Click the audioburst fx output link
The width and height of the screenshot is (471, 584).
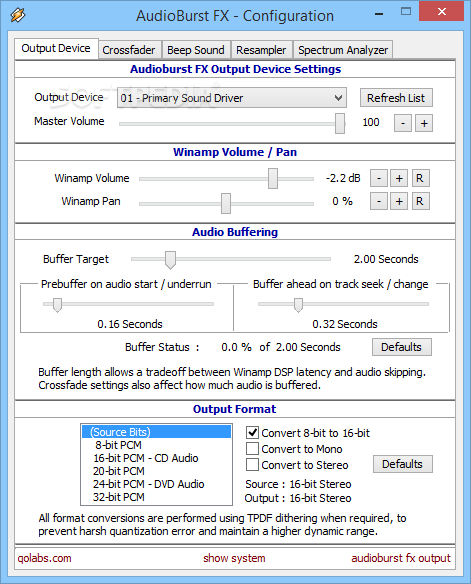[x=401, y=558]
